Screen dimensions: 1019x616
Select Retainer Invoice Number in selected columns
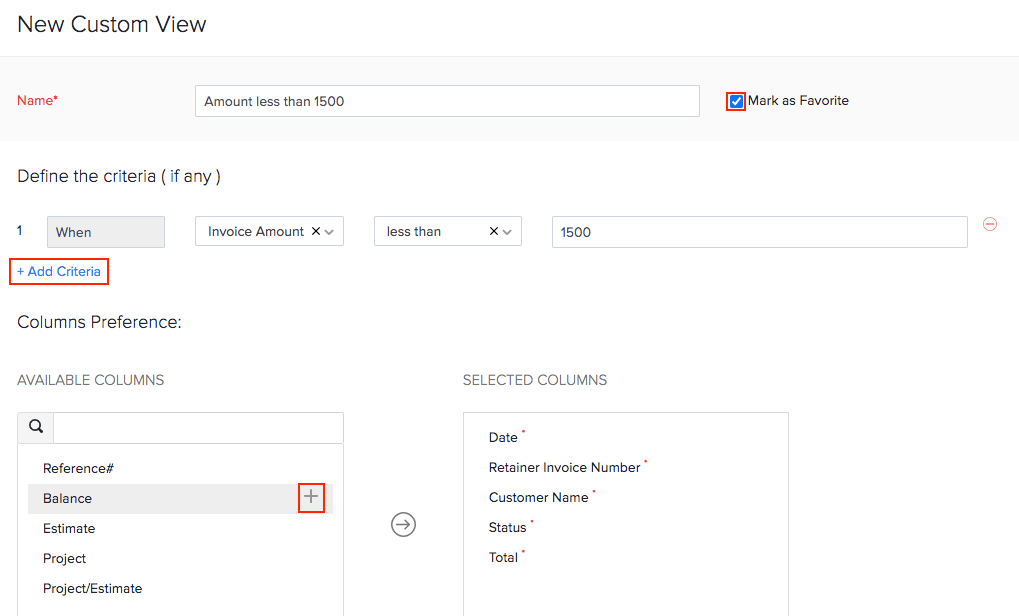tap(564, 467)
